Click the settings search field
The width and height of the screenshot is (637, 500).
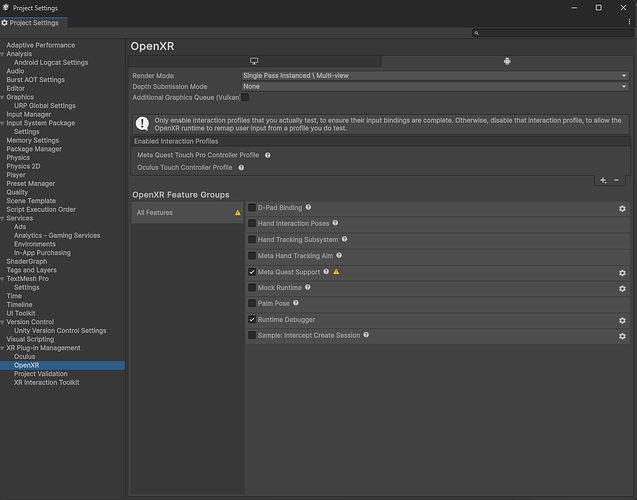tap(553, 33)
